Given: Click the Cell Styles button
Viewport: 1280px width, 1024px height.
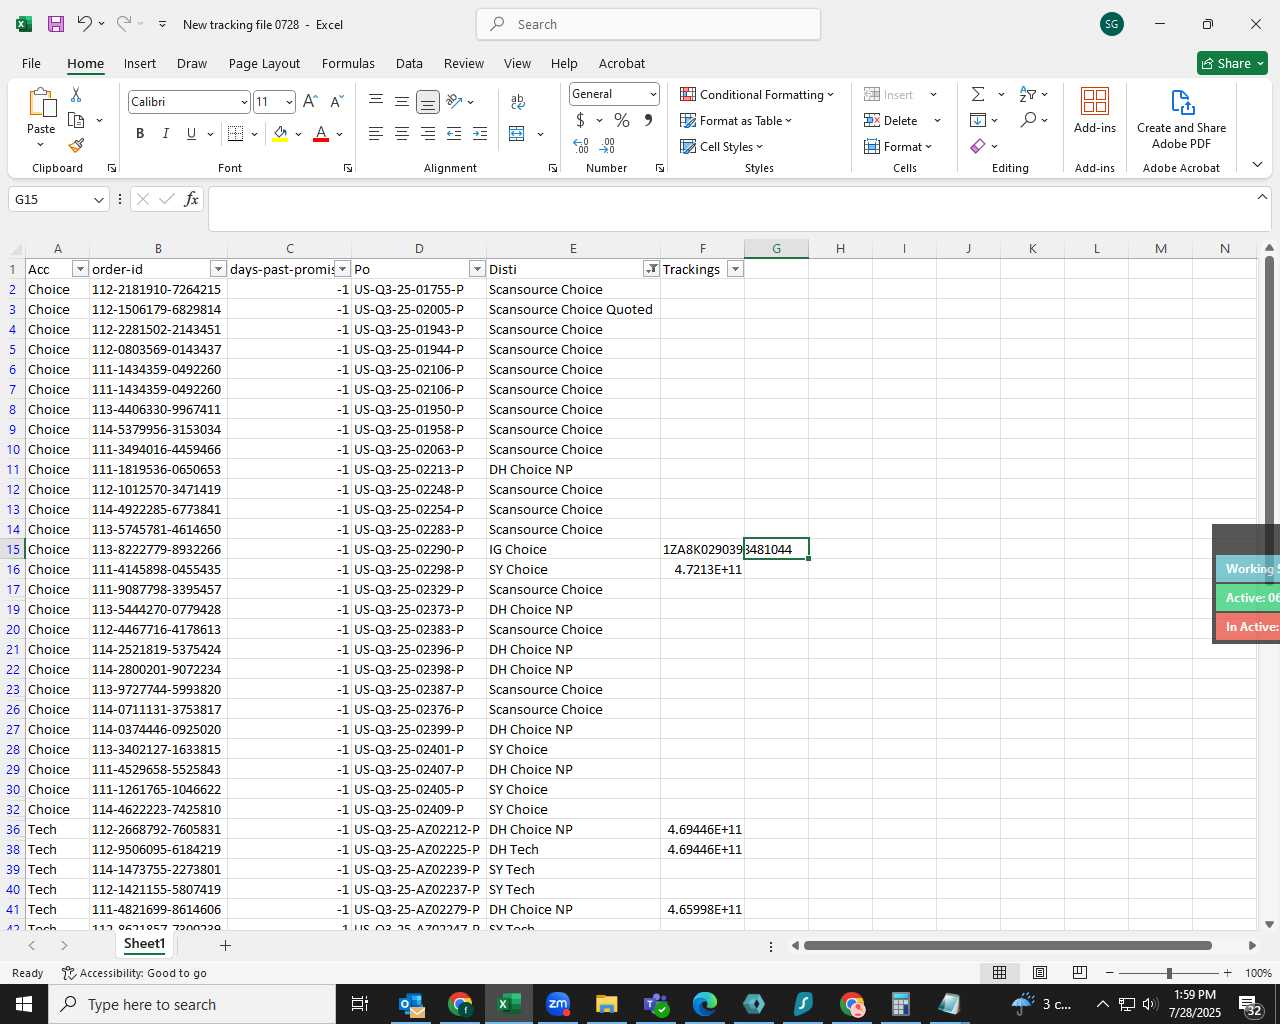Looking at the screenshot, I should [x=721, y=146].
